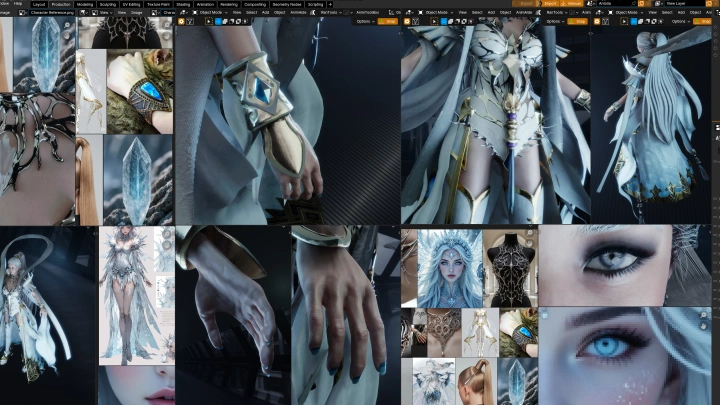Open the image browse dropdown before Character Reference.png
Screen dimensions: 720x405
22,13
